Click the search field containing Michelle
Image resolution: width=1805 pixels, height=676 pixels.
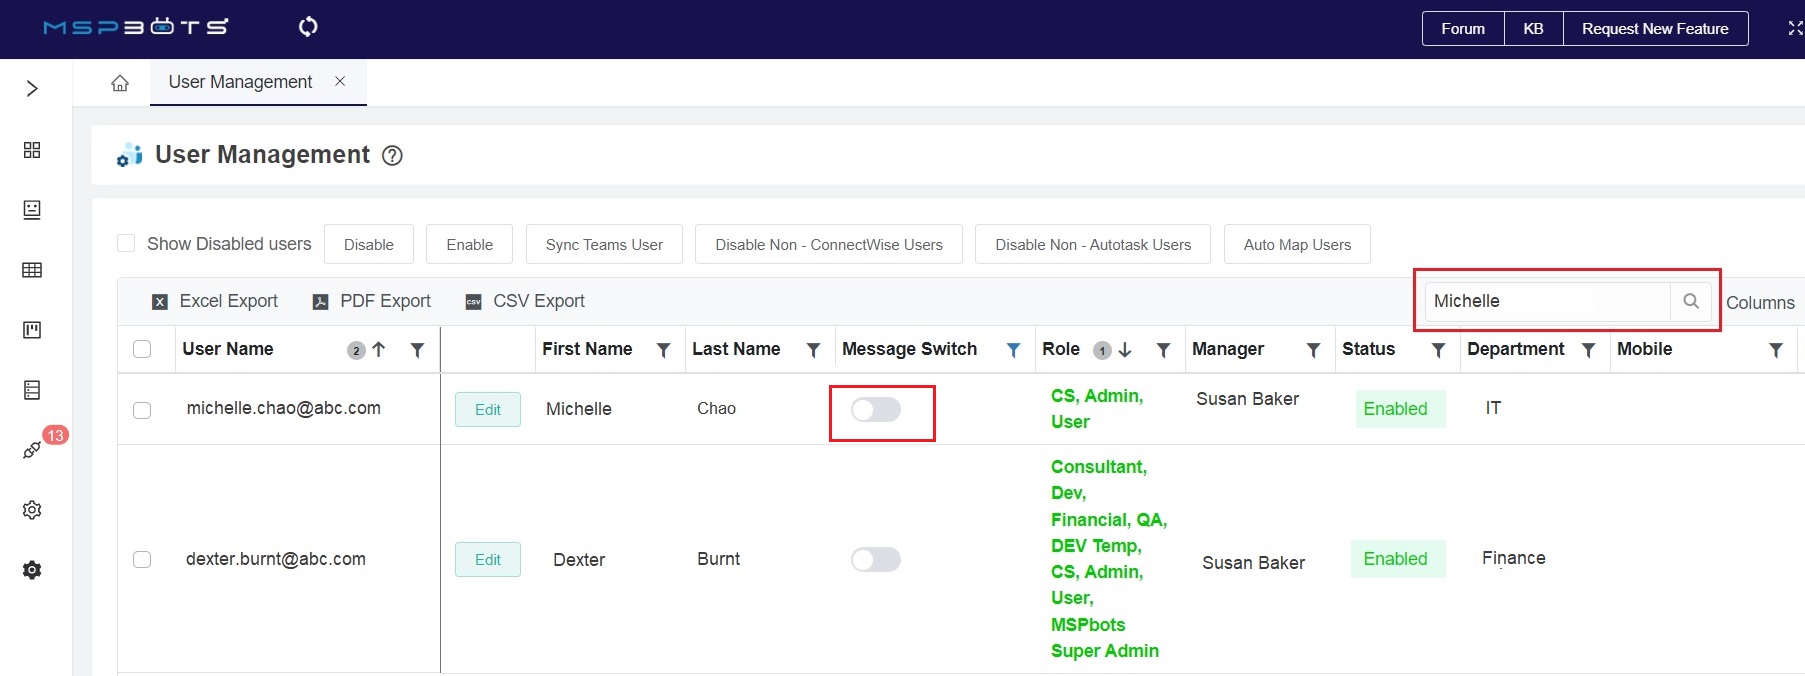pos(1545,301)
